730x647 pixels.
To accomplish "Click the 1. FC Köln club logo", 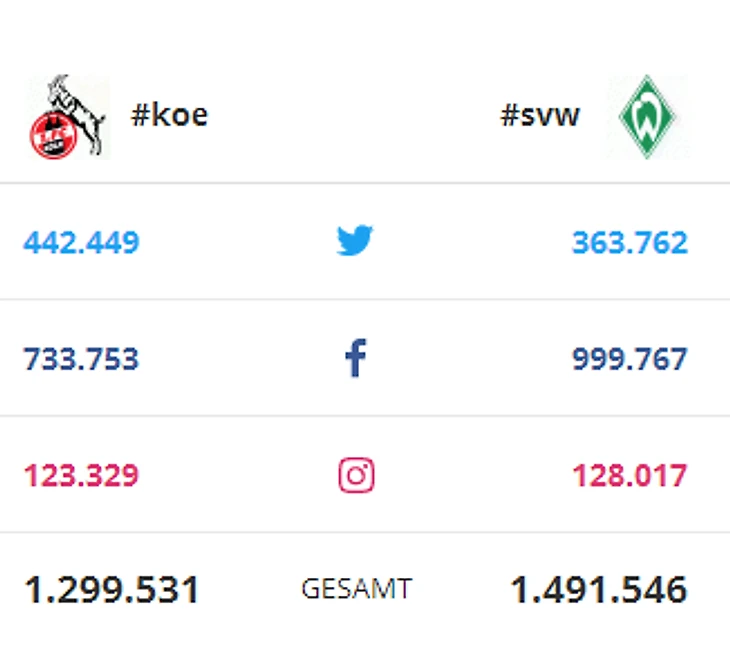I will (66, 117).
